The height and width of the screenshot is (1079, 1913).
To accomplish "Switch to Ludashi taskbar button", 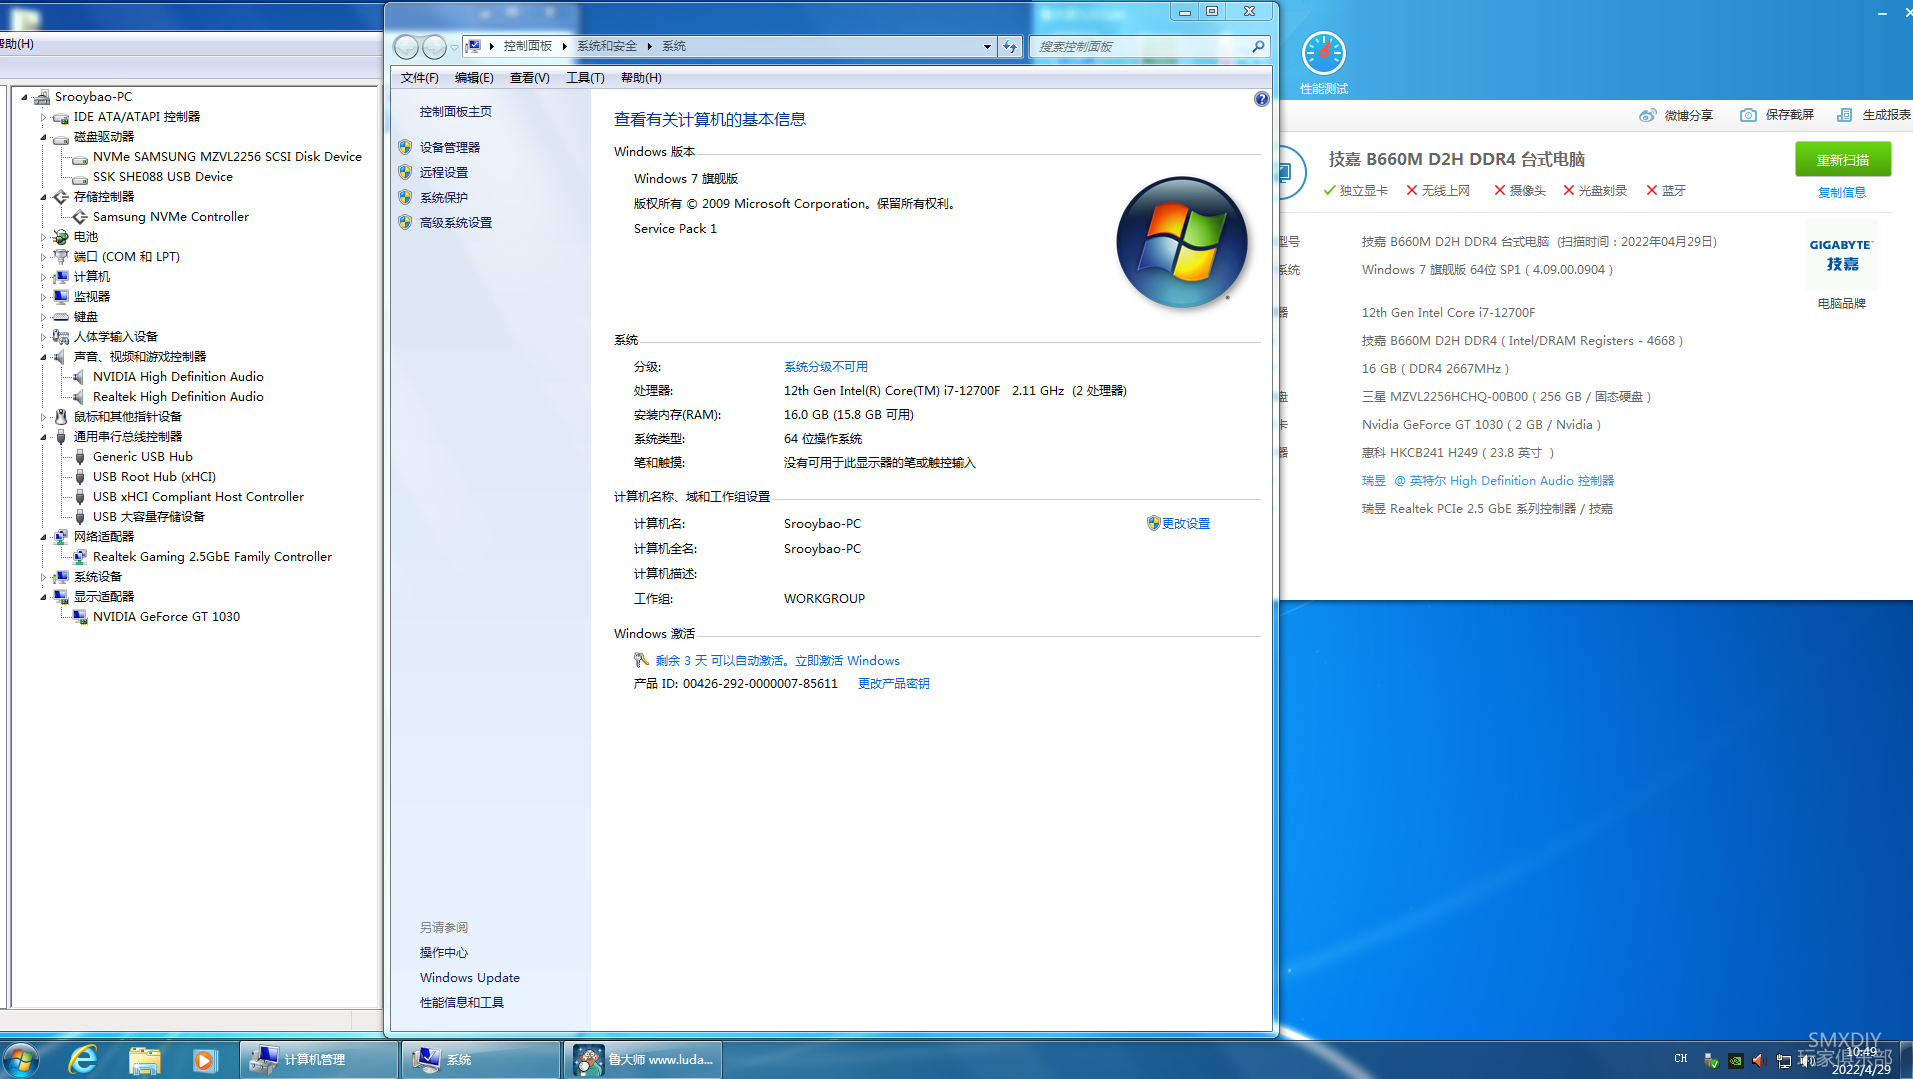I will click(643, 1059).
